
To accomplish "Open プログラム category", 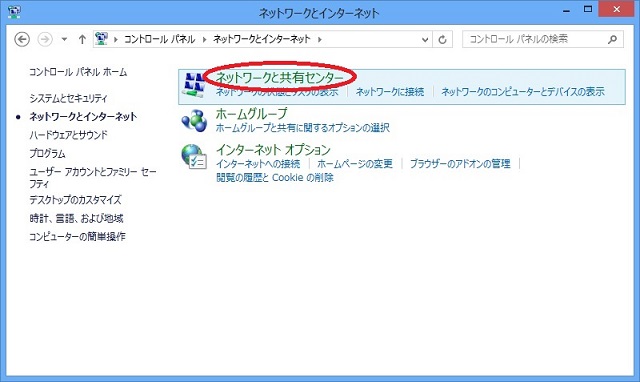I will point(47,153).
